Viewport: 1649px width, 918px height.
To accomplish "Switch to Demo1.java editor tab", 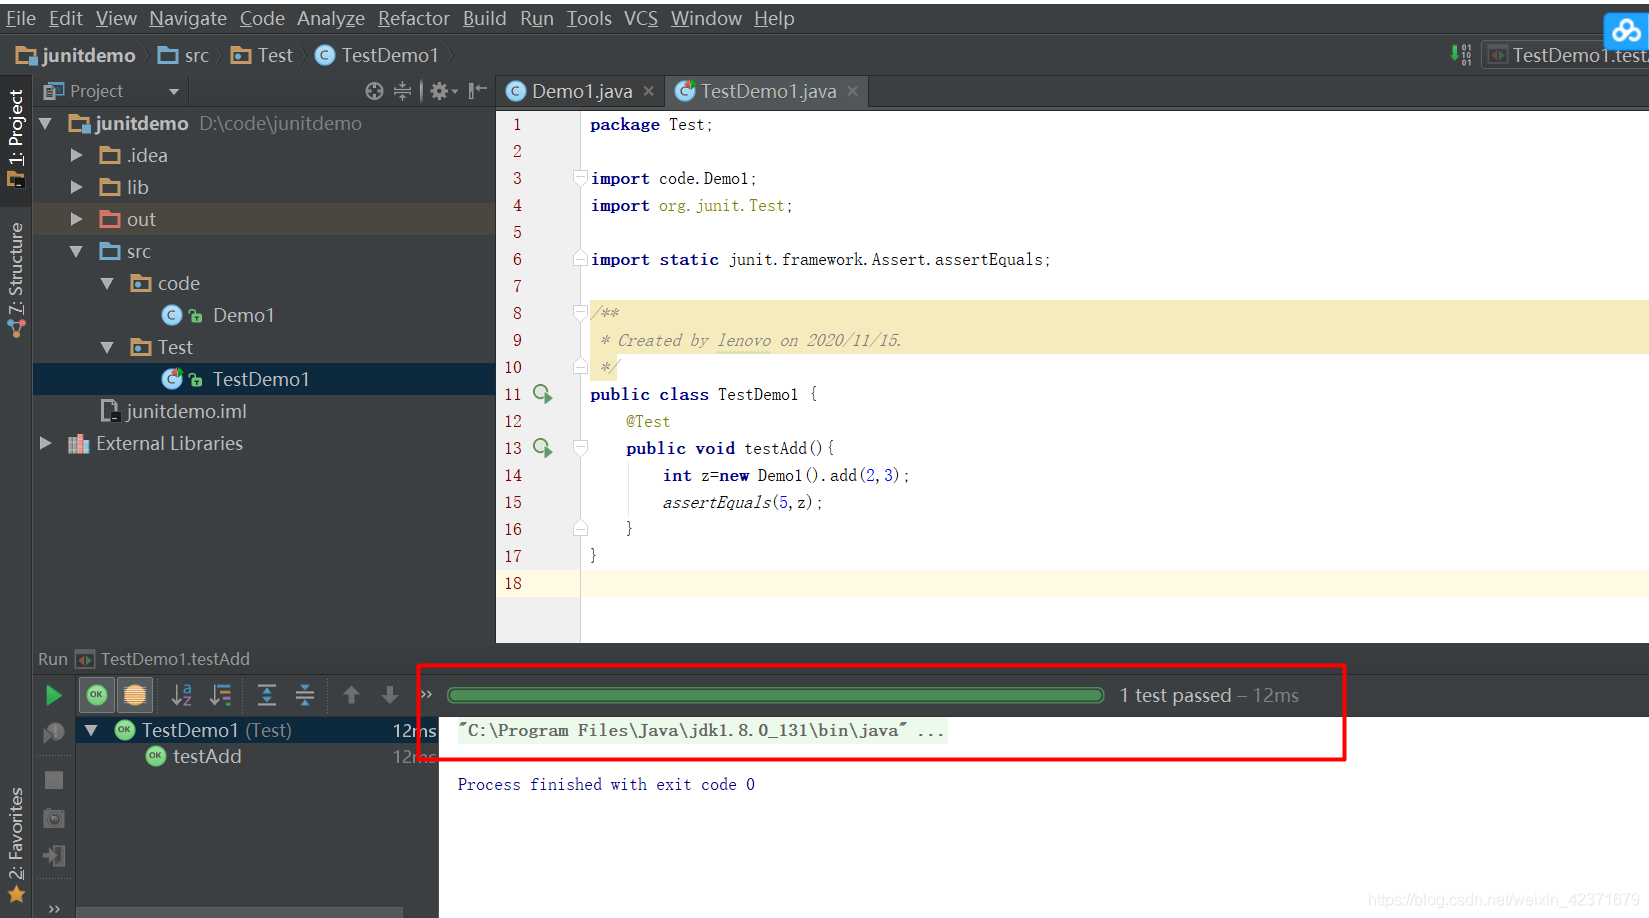I will tap(581, 91).
